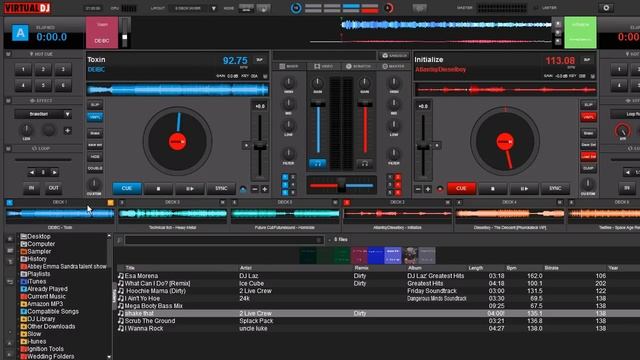This screenshot has height=360, width=640.
Task: Toggle SLIP mode on right deck
Action: pos(588,105)
